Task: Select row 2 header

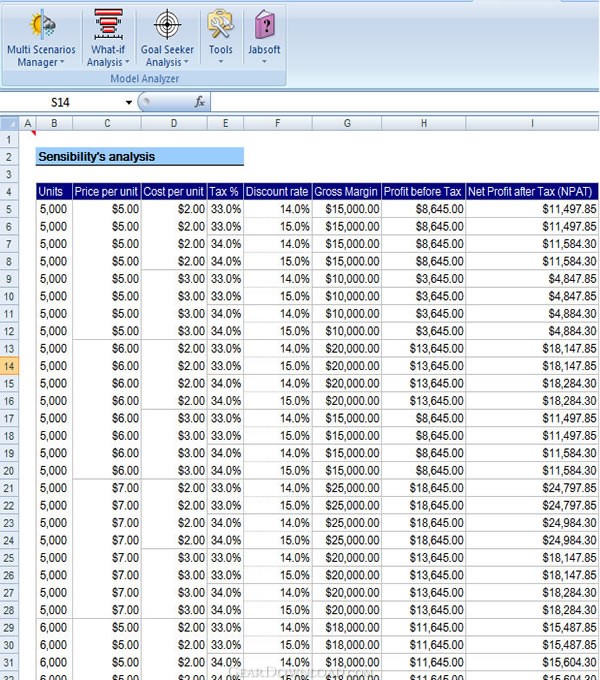Action: pos(9,157)
